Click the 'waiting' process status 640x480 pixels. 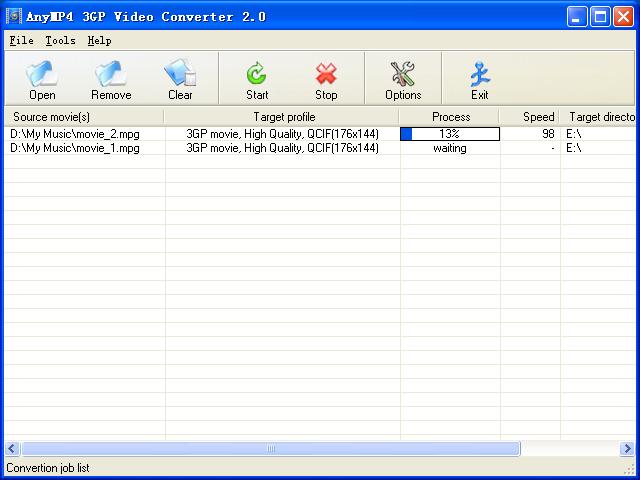[450, 148]
